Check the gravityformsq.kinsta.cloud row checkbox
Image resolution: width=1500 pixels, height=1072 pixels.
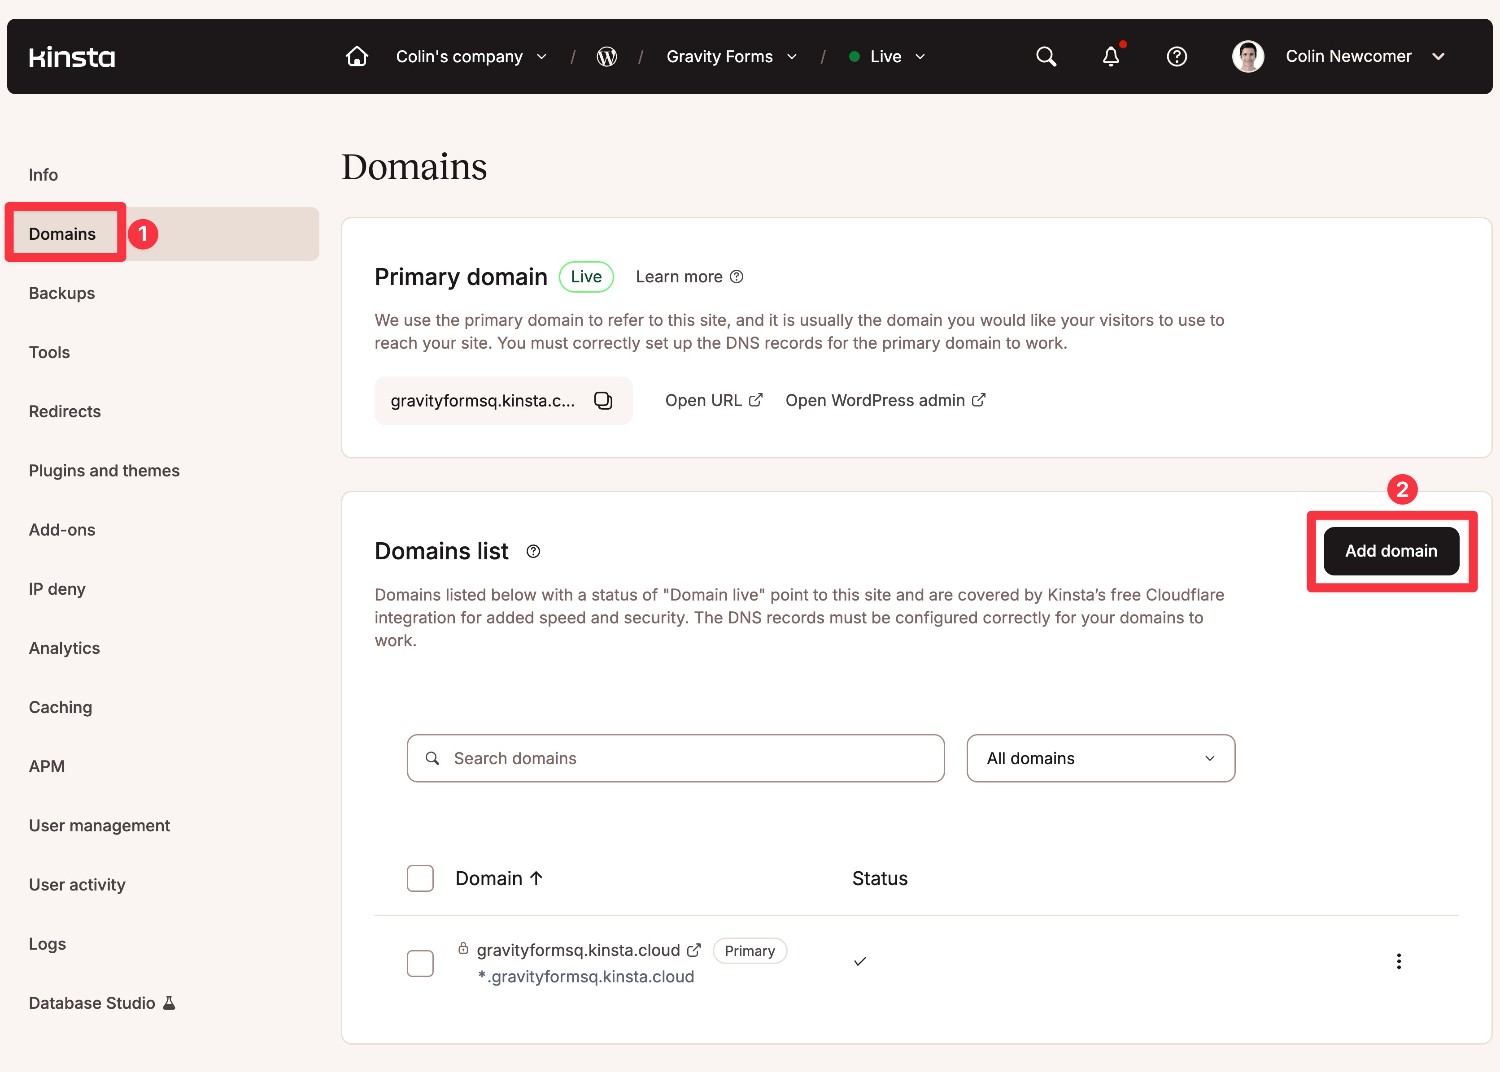click(x=420, y=963)
